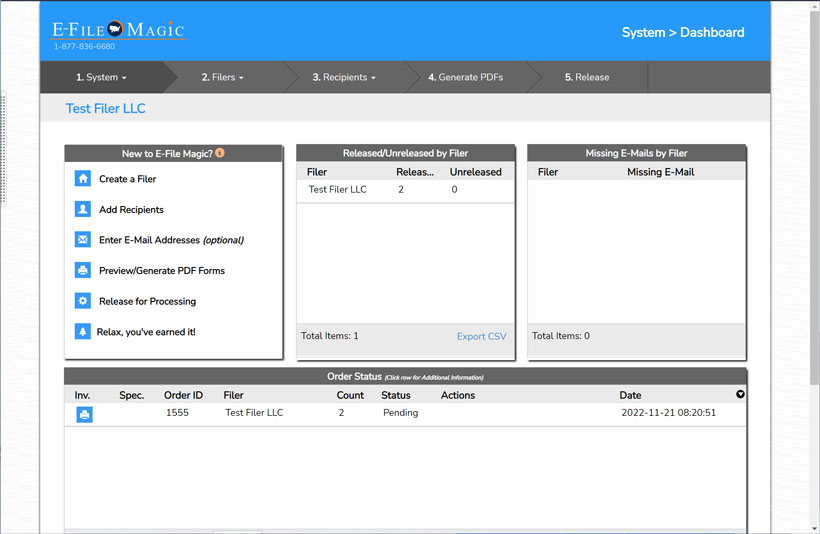Screen dimensions: 820x534
Task: Go to the 4. Generate PDFs step
Action: tap(465, 77)
